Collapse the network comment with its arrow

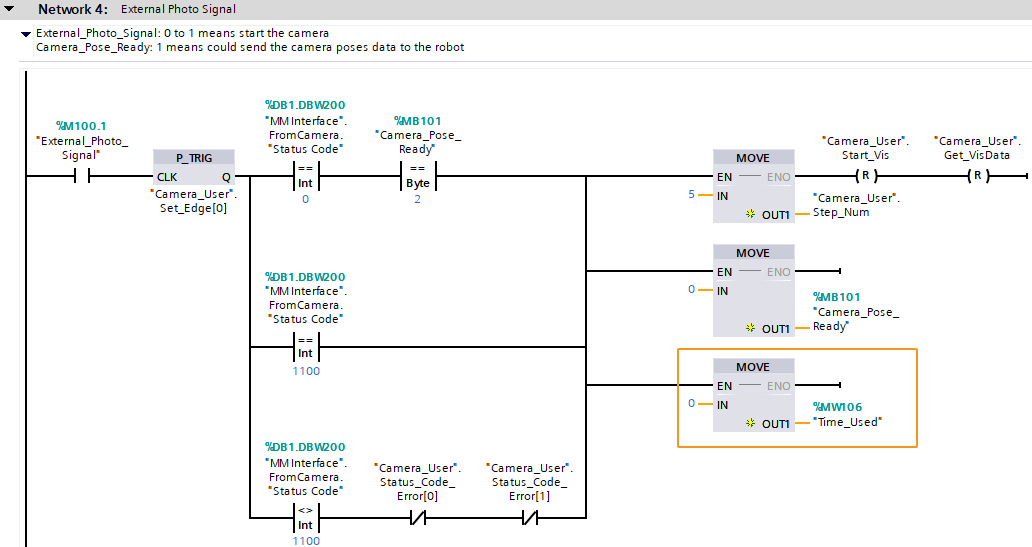[x=26, y=34]
